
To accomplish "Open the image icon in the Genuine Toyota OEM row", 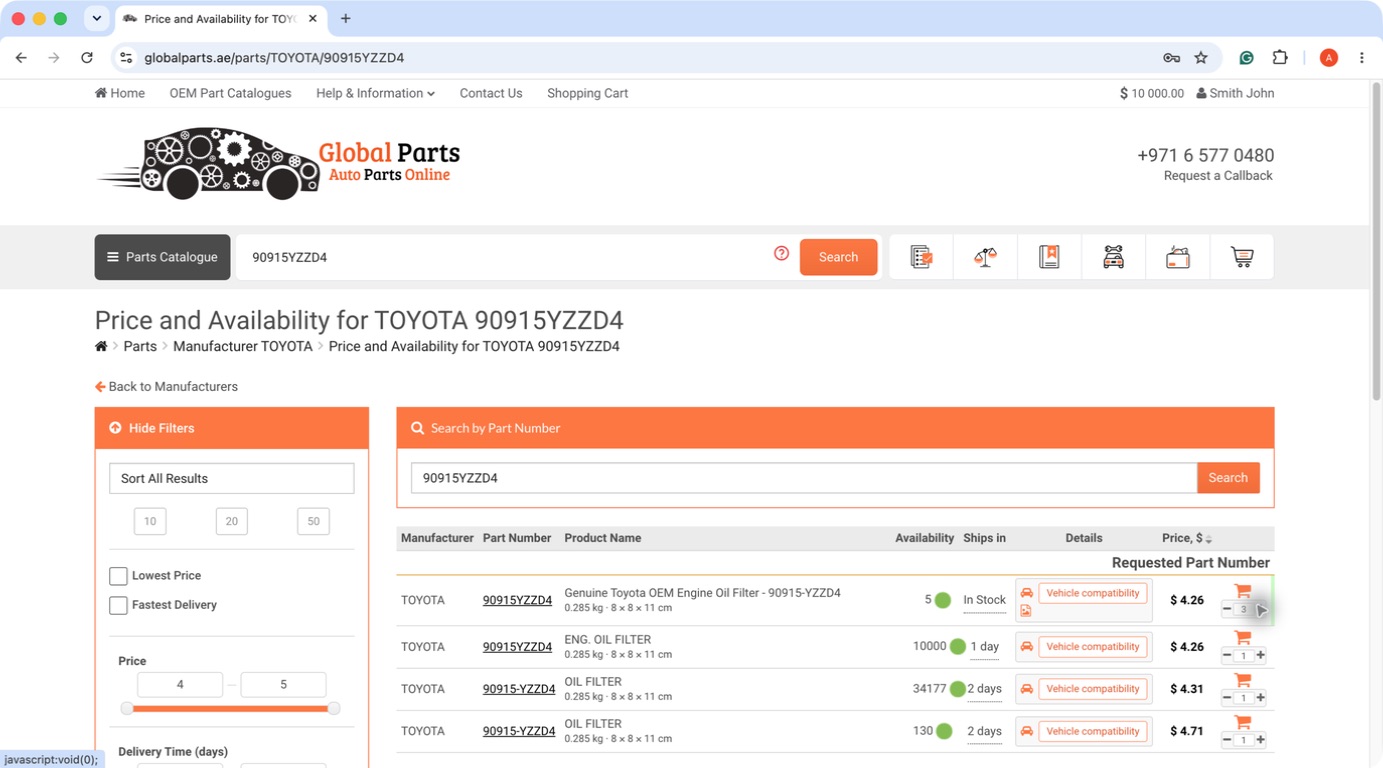I will [1026, 610].
